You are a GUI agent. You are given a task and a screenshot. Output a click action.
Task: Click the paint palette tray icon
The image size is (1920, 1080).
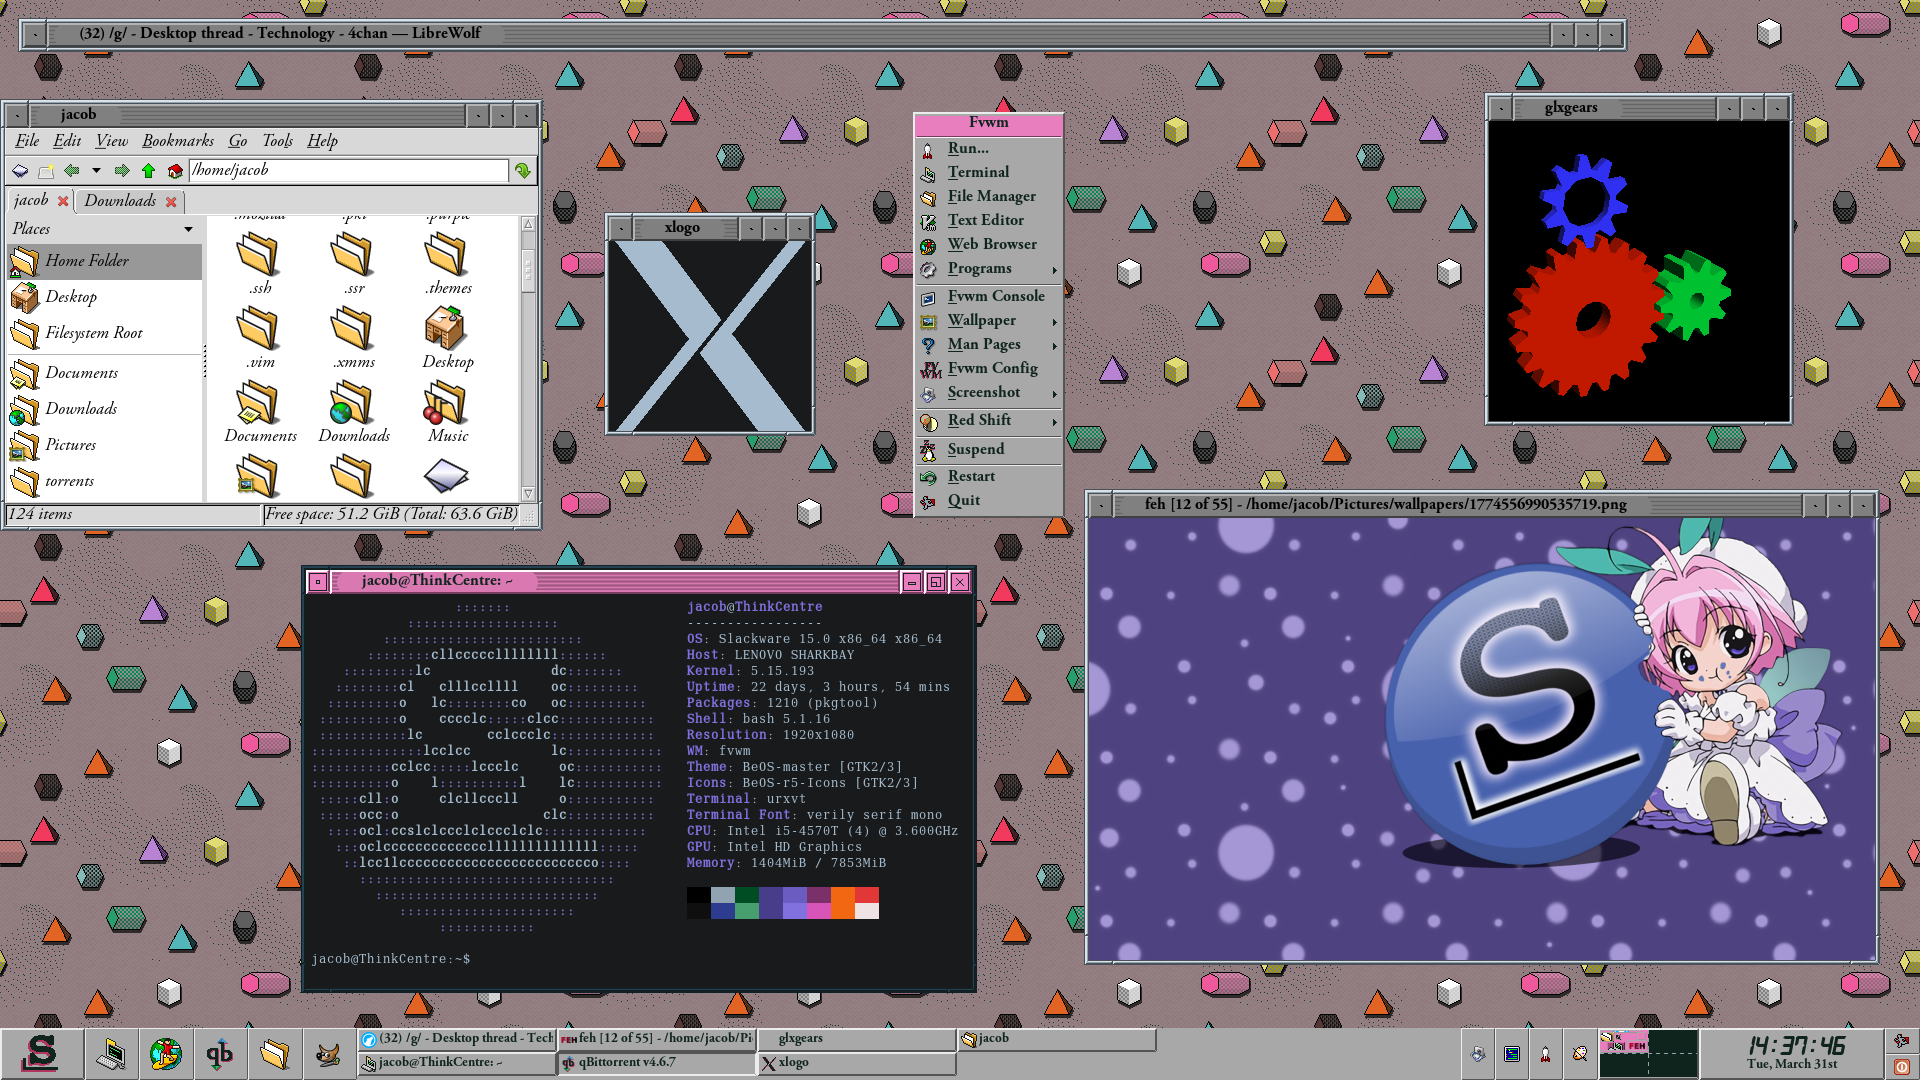(1580, 1054)
